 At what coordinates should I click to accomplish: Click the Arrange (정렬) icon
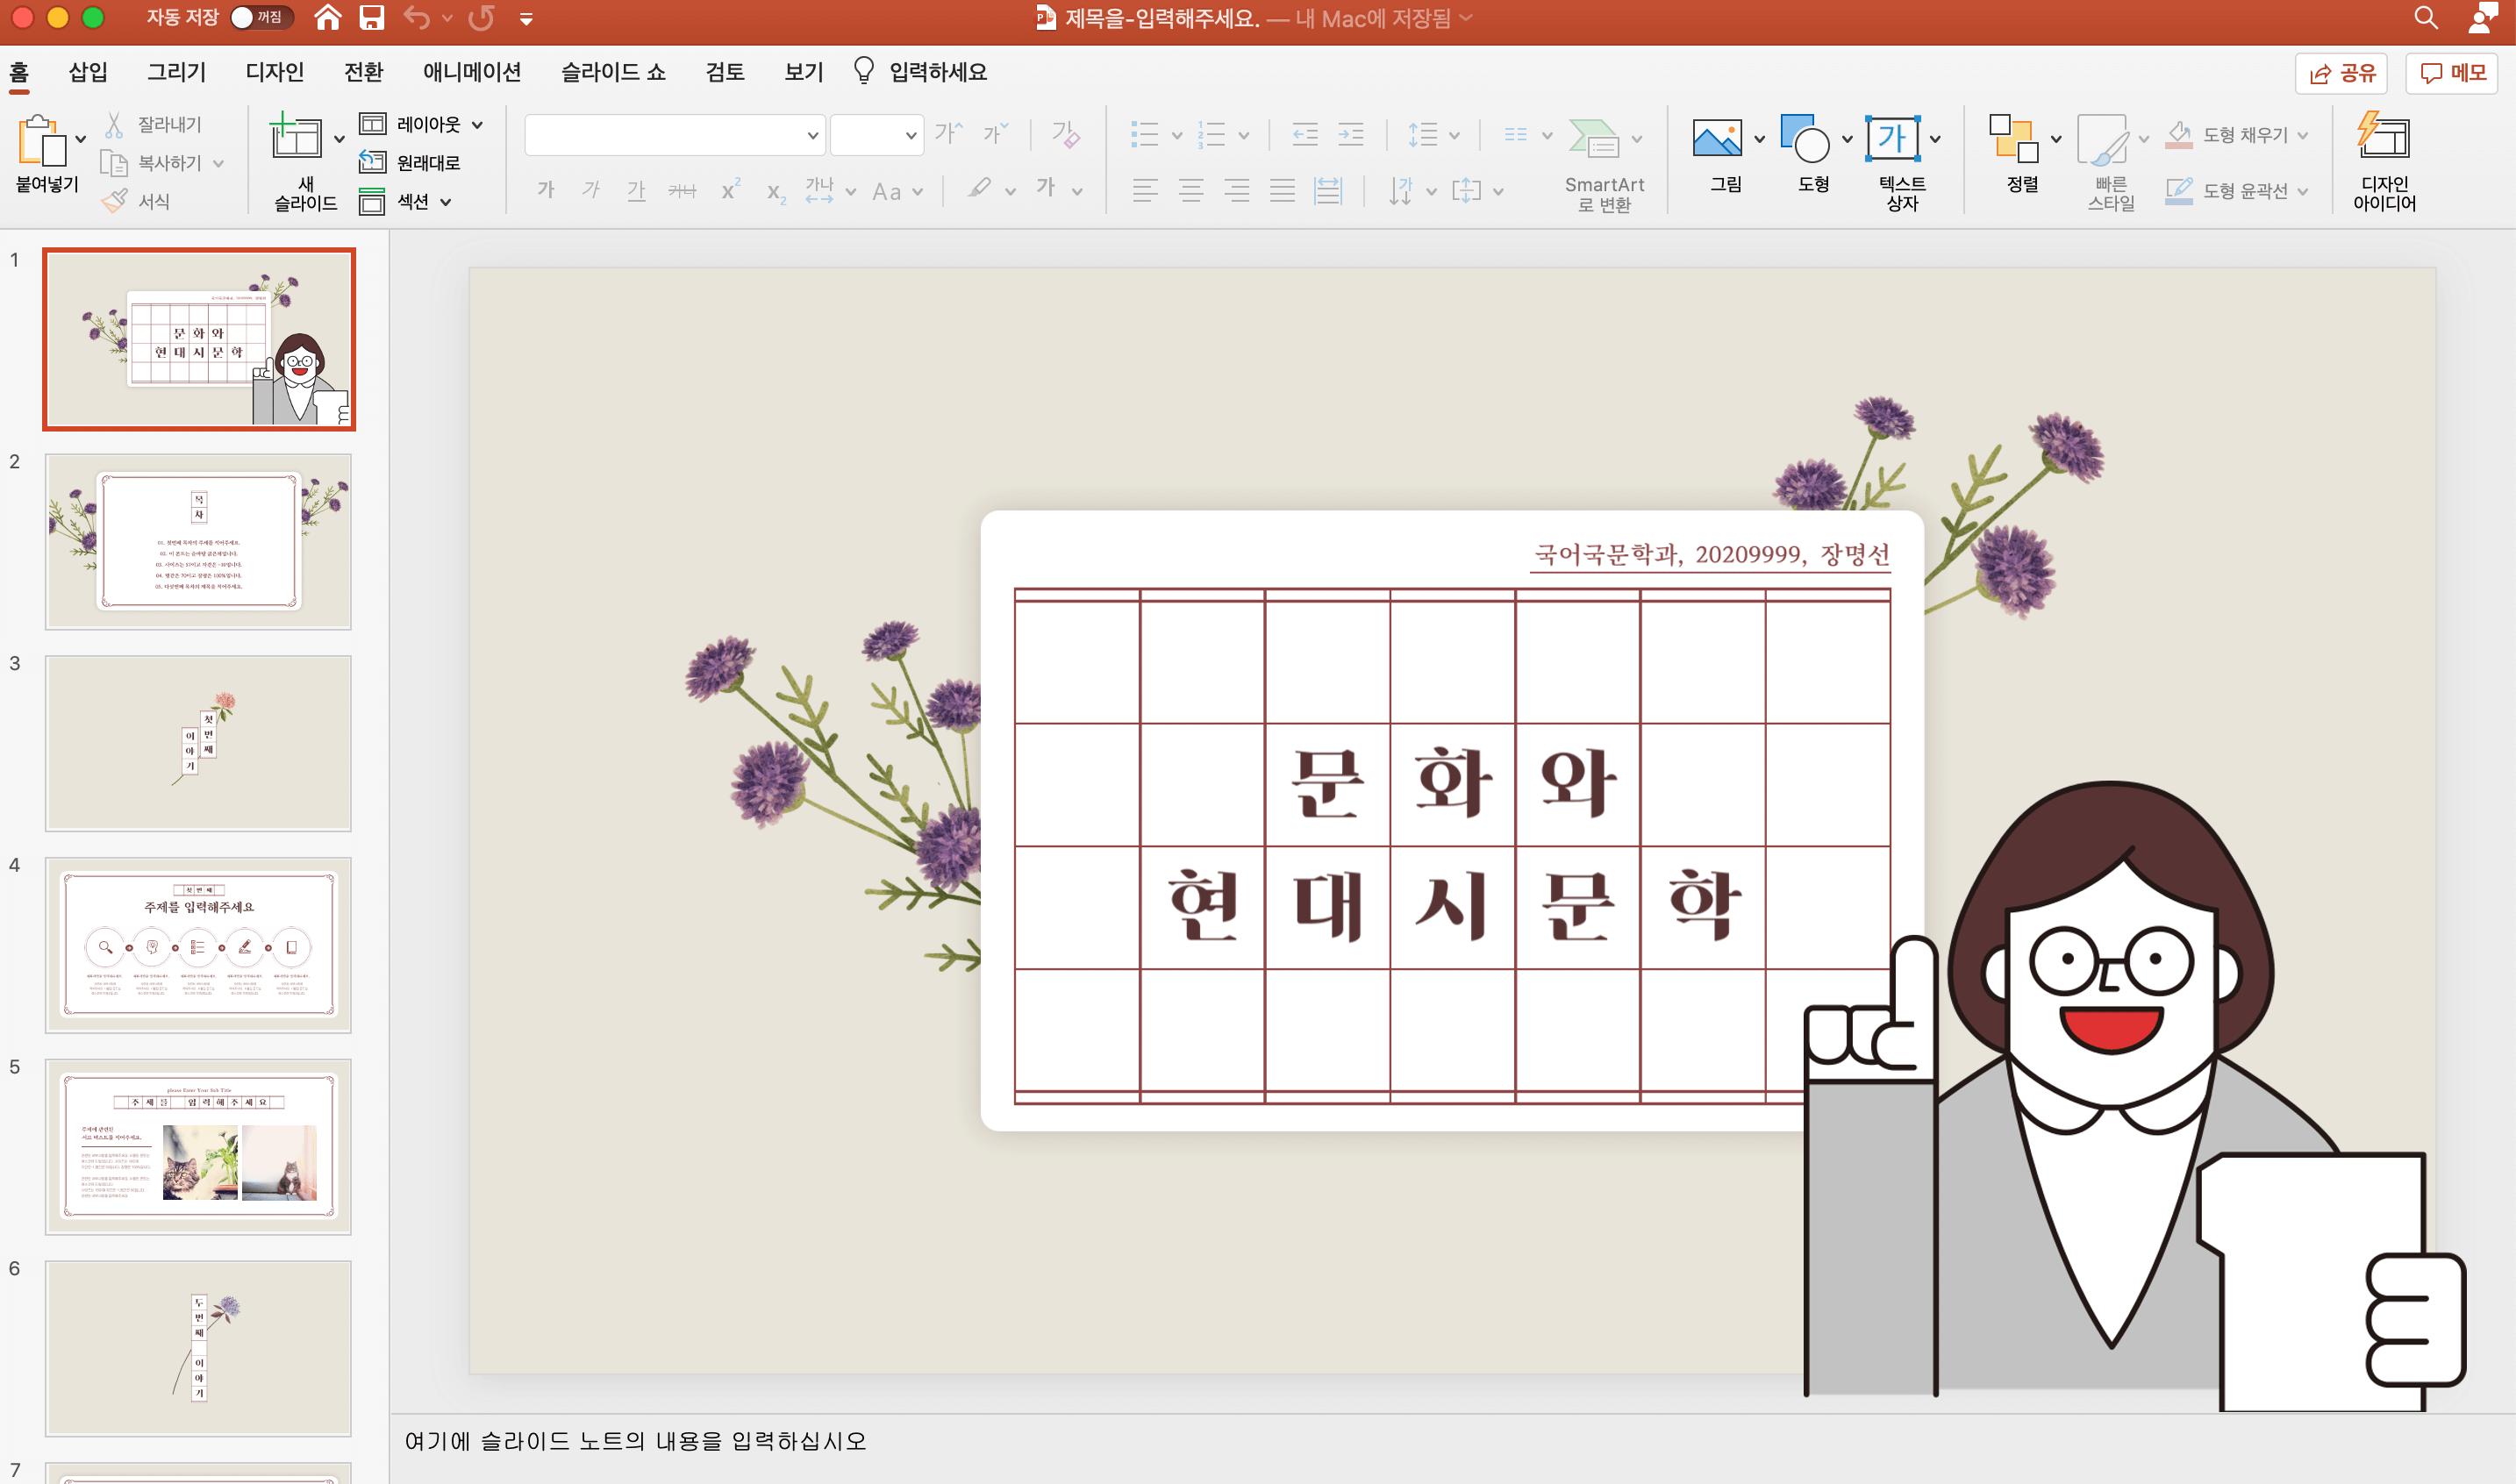click(2013, 139)
